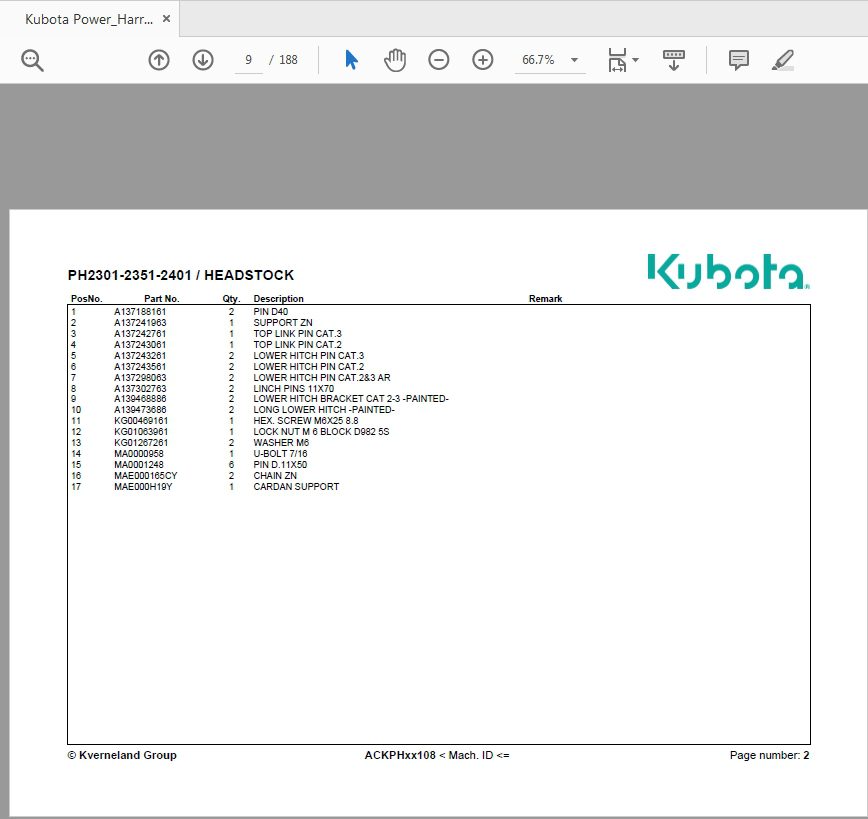Click the page number input showing 9
The height and width of the screenshot is (819, 868).
pos(248,60)
